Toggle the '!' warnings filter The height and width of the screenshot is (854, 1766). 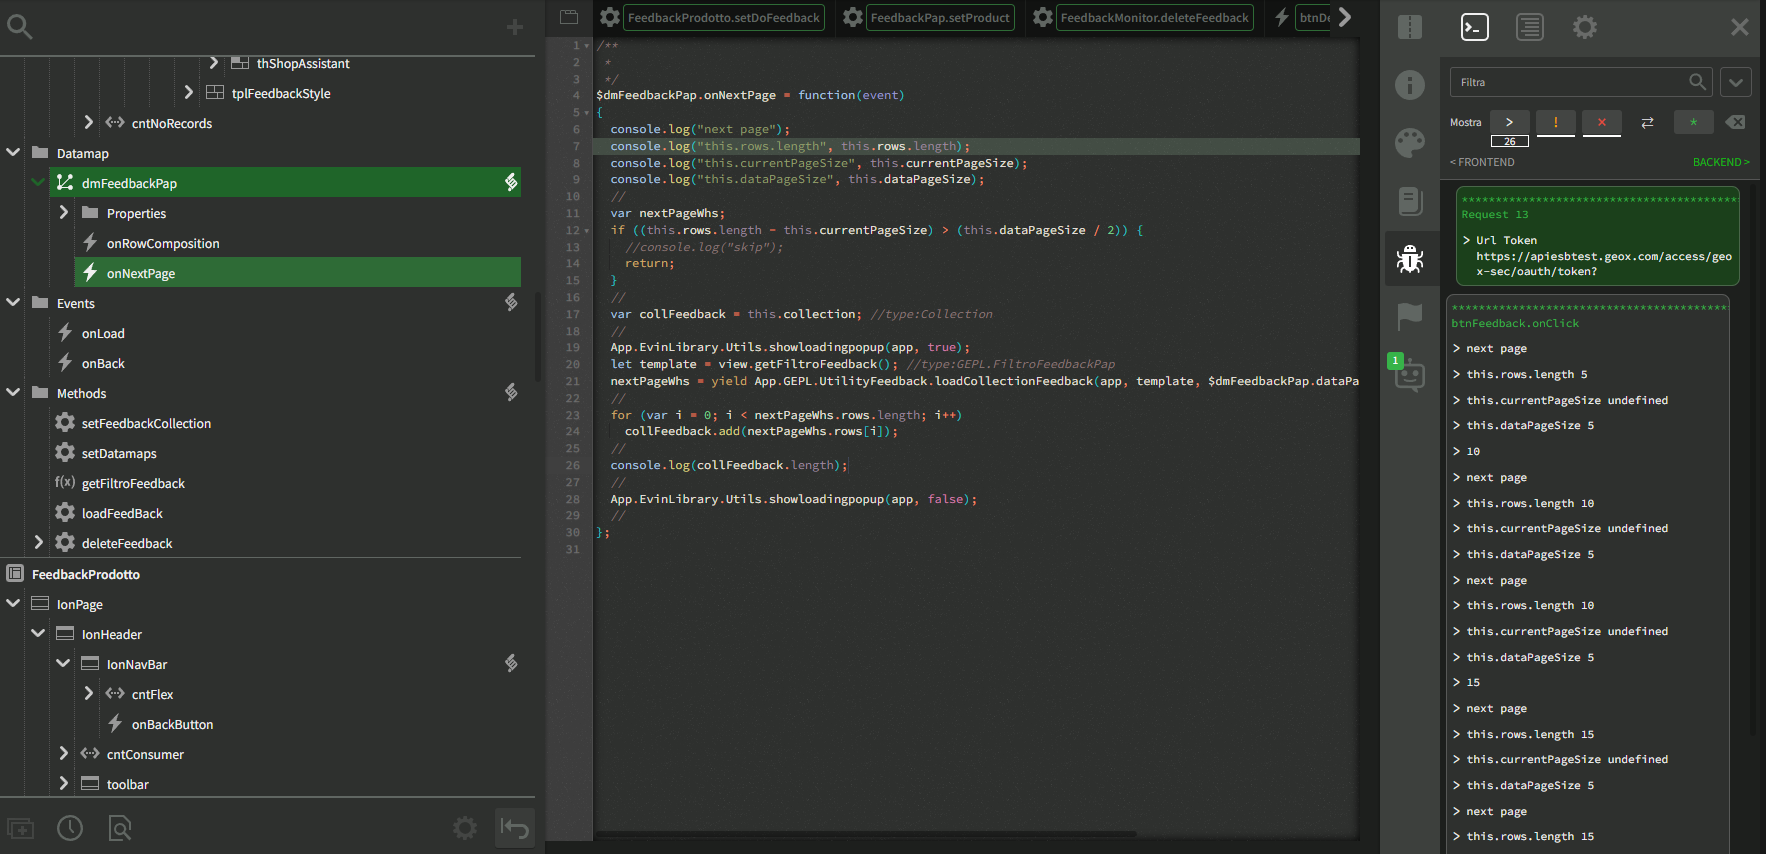coord(1555,122)
